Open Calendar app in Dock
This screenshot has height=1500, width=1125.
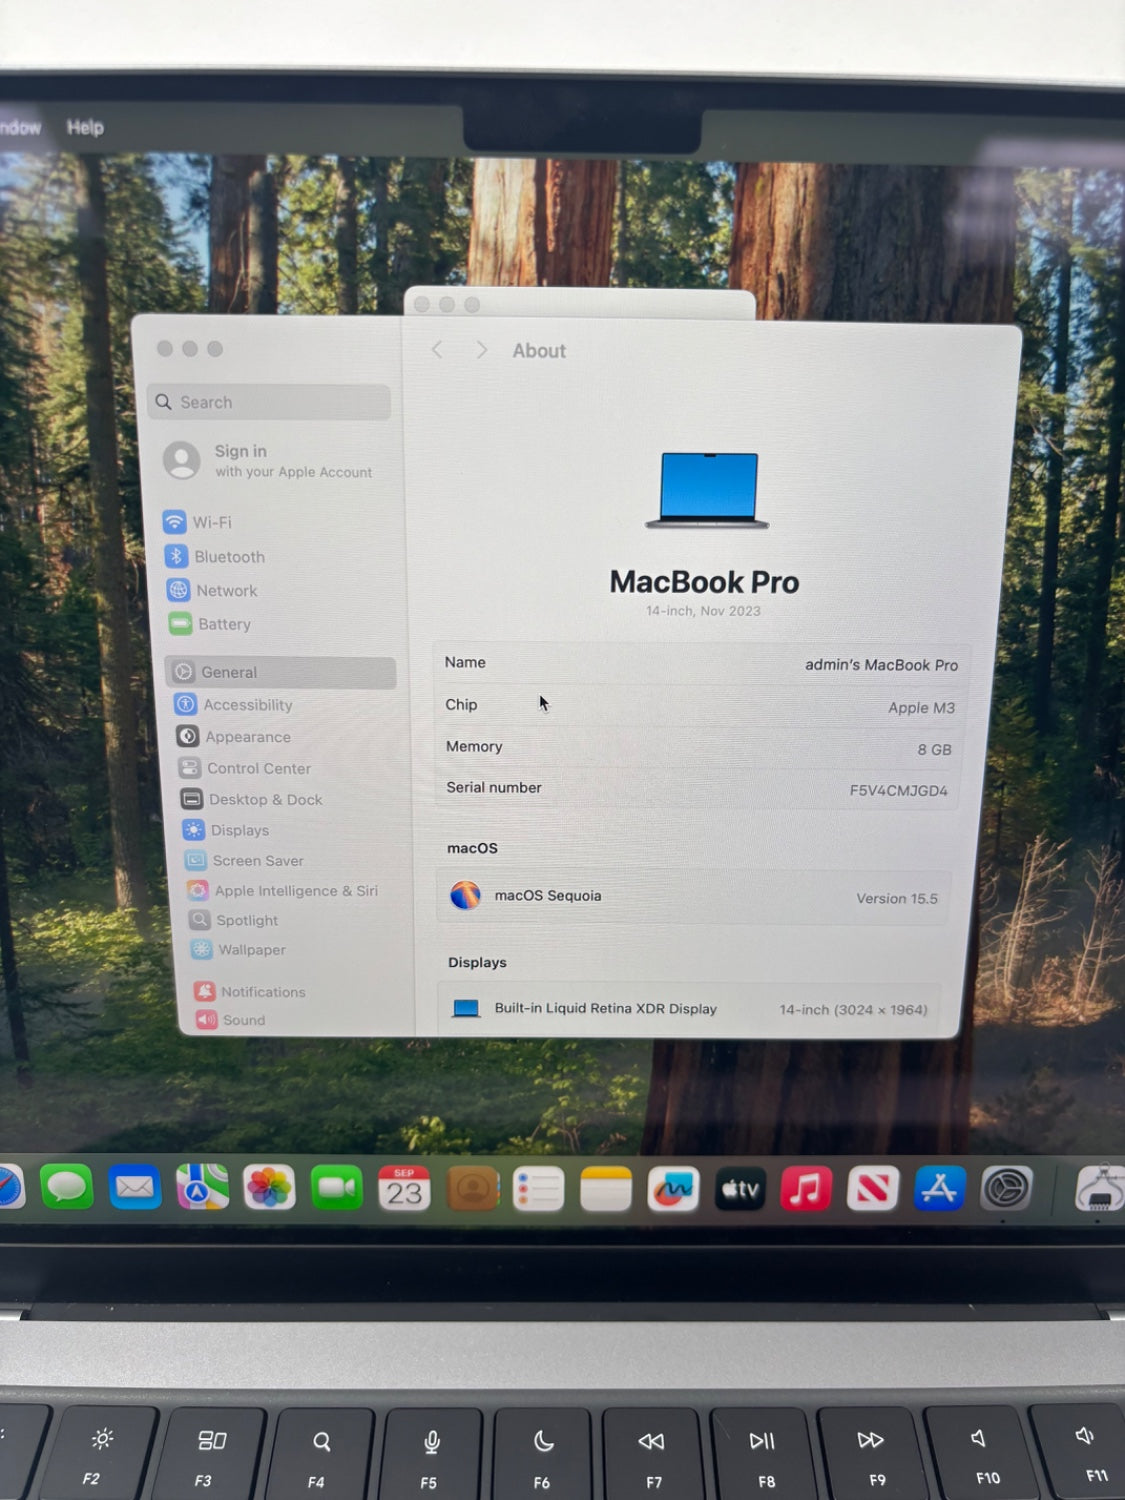[x=404, y=1189]
